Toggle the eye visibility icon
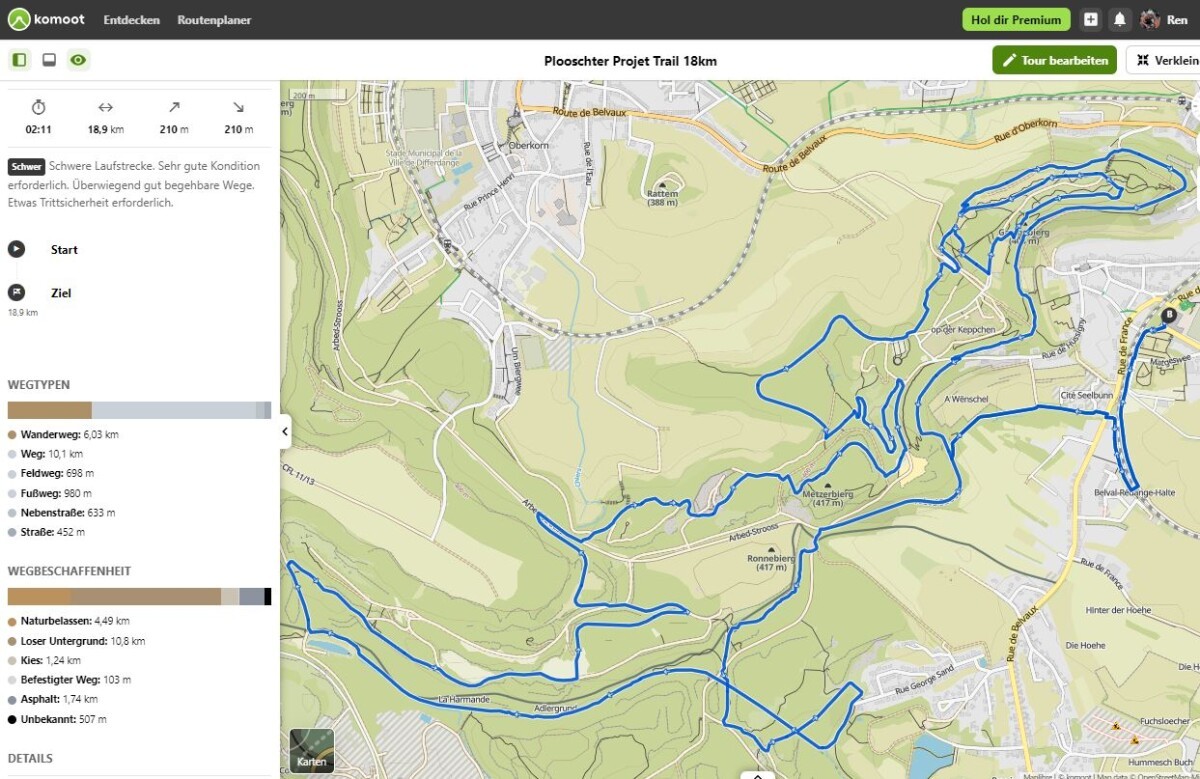 (79, 60)
